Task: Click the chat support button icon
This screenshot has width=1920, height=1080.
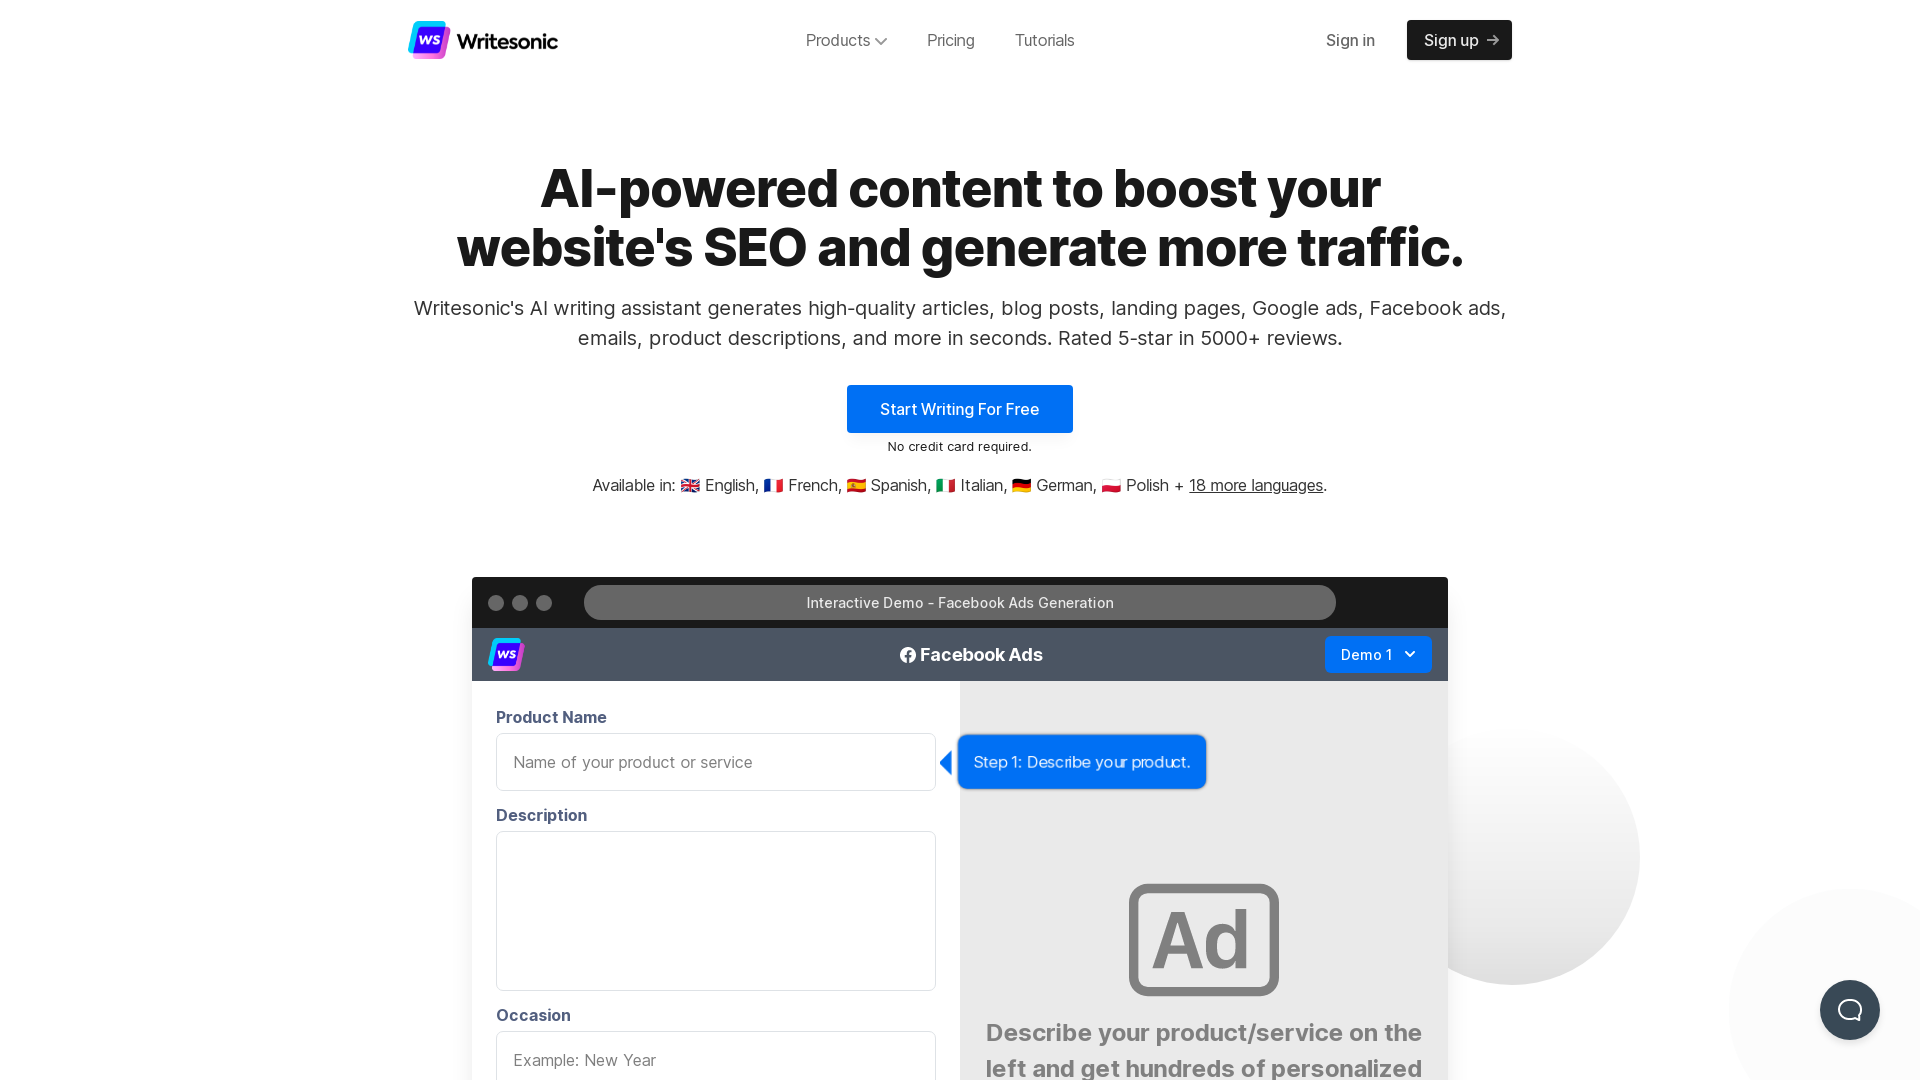Action: pos(1850,1010)
